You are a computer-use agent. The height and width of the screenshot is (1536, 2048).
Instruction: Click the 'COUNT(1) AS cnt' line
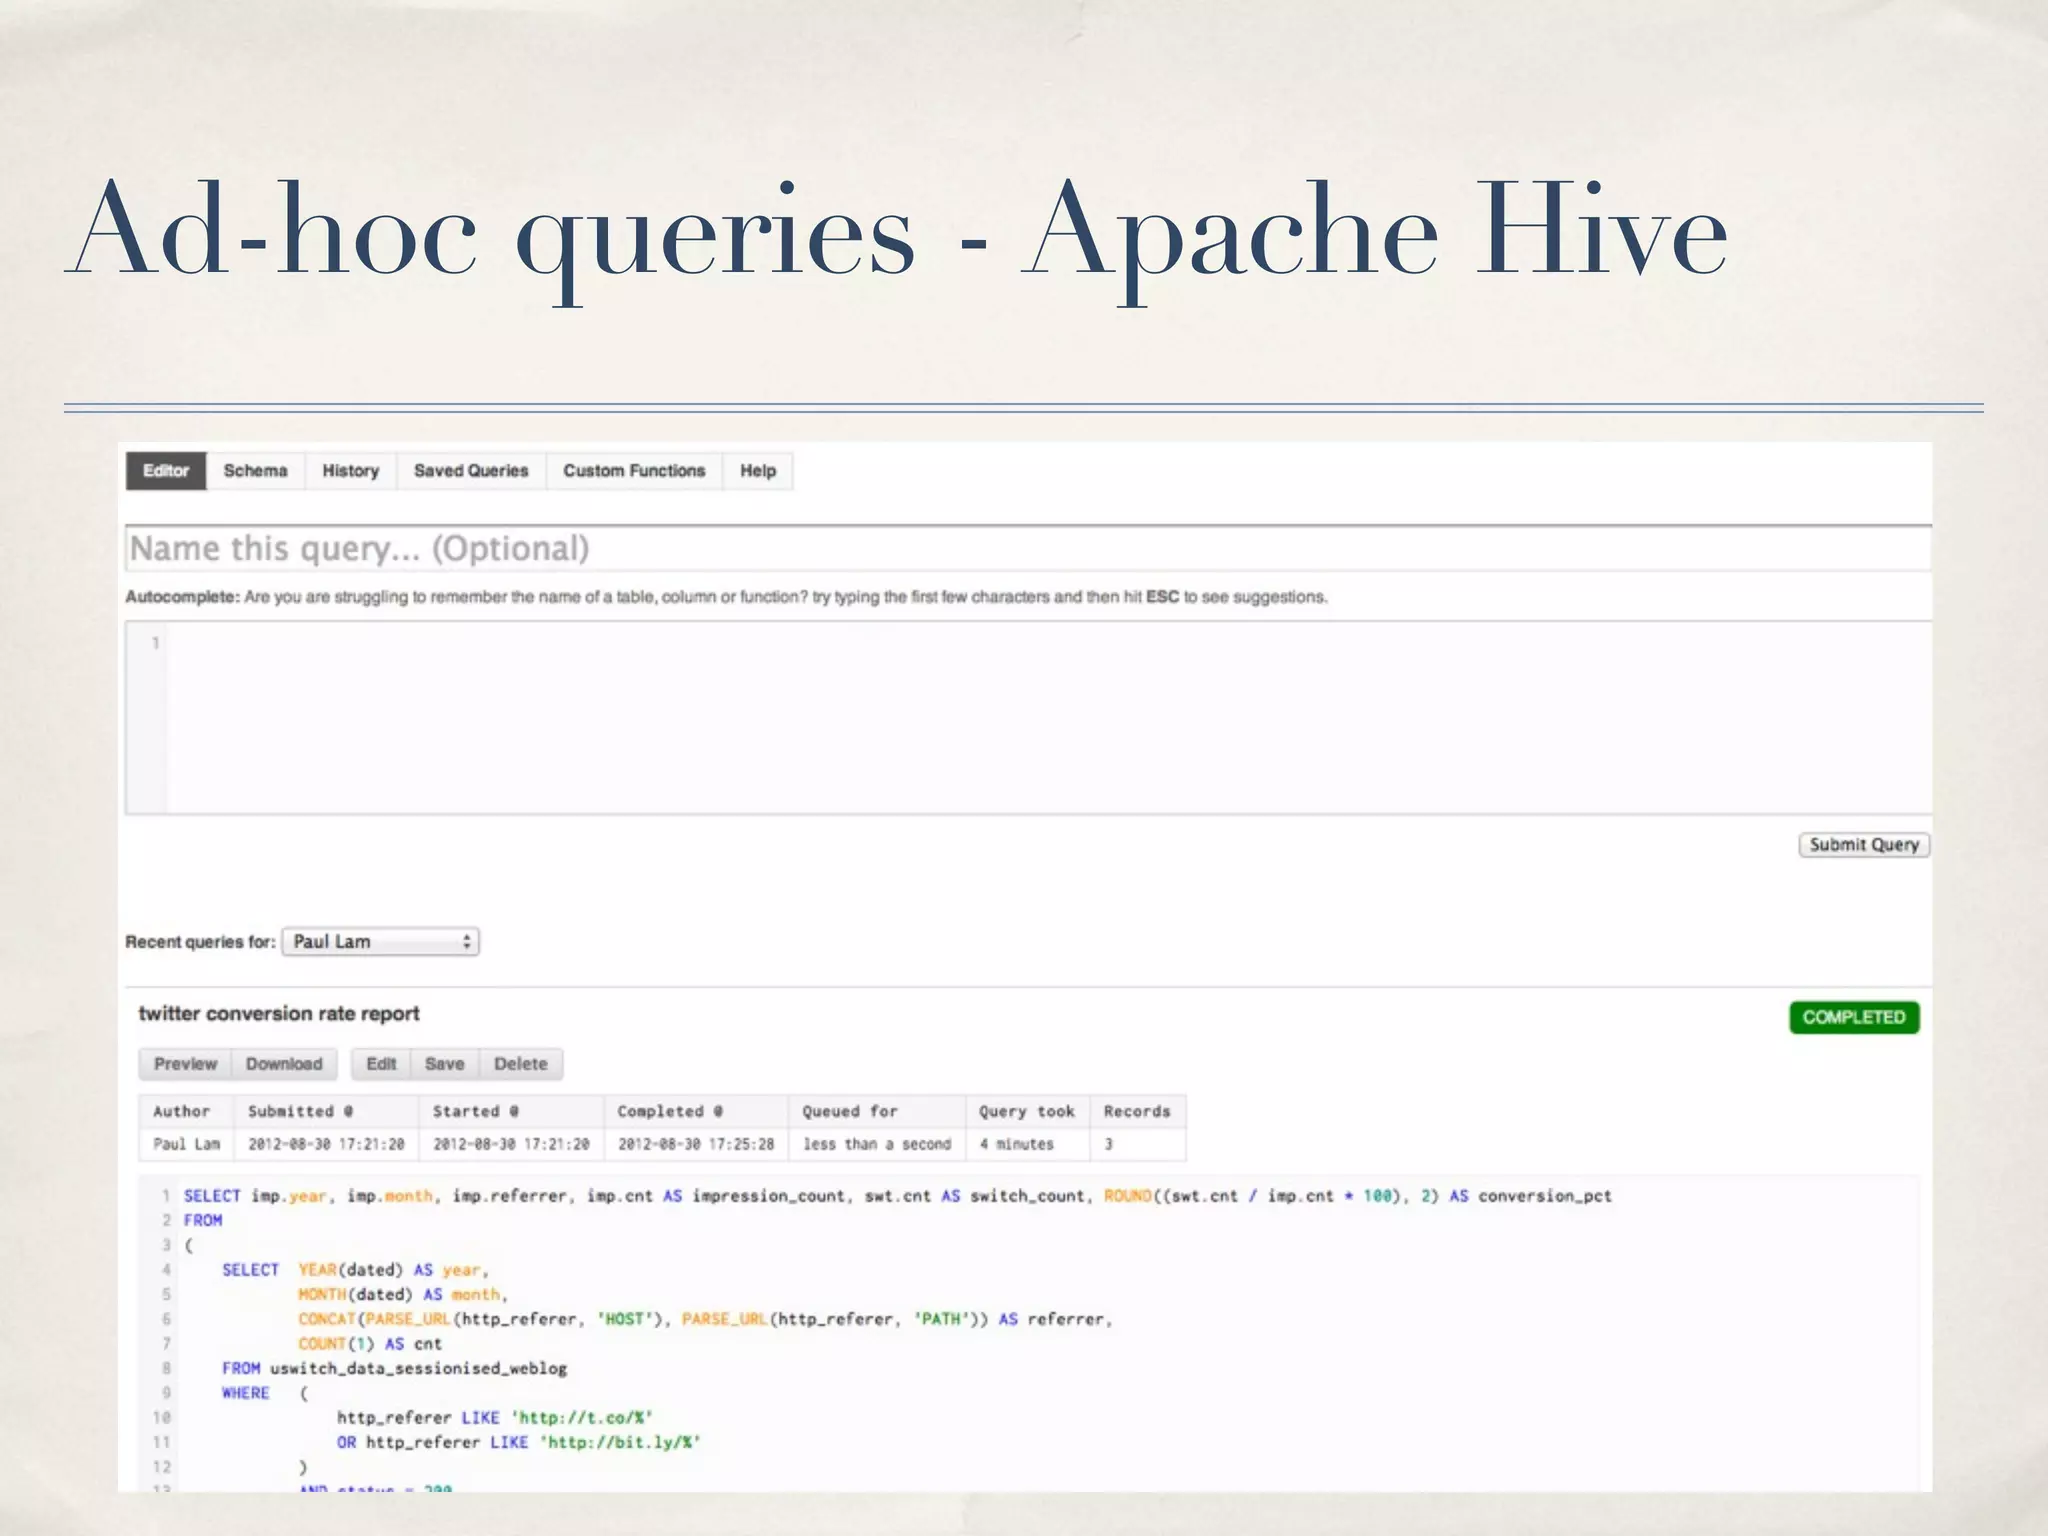370,1344
